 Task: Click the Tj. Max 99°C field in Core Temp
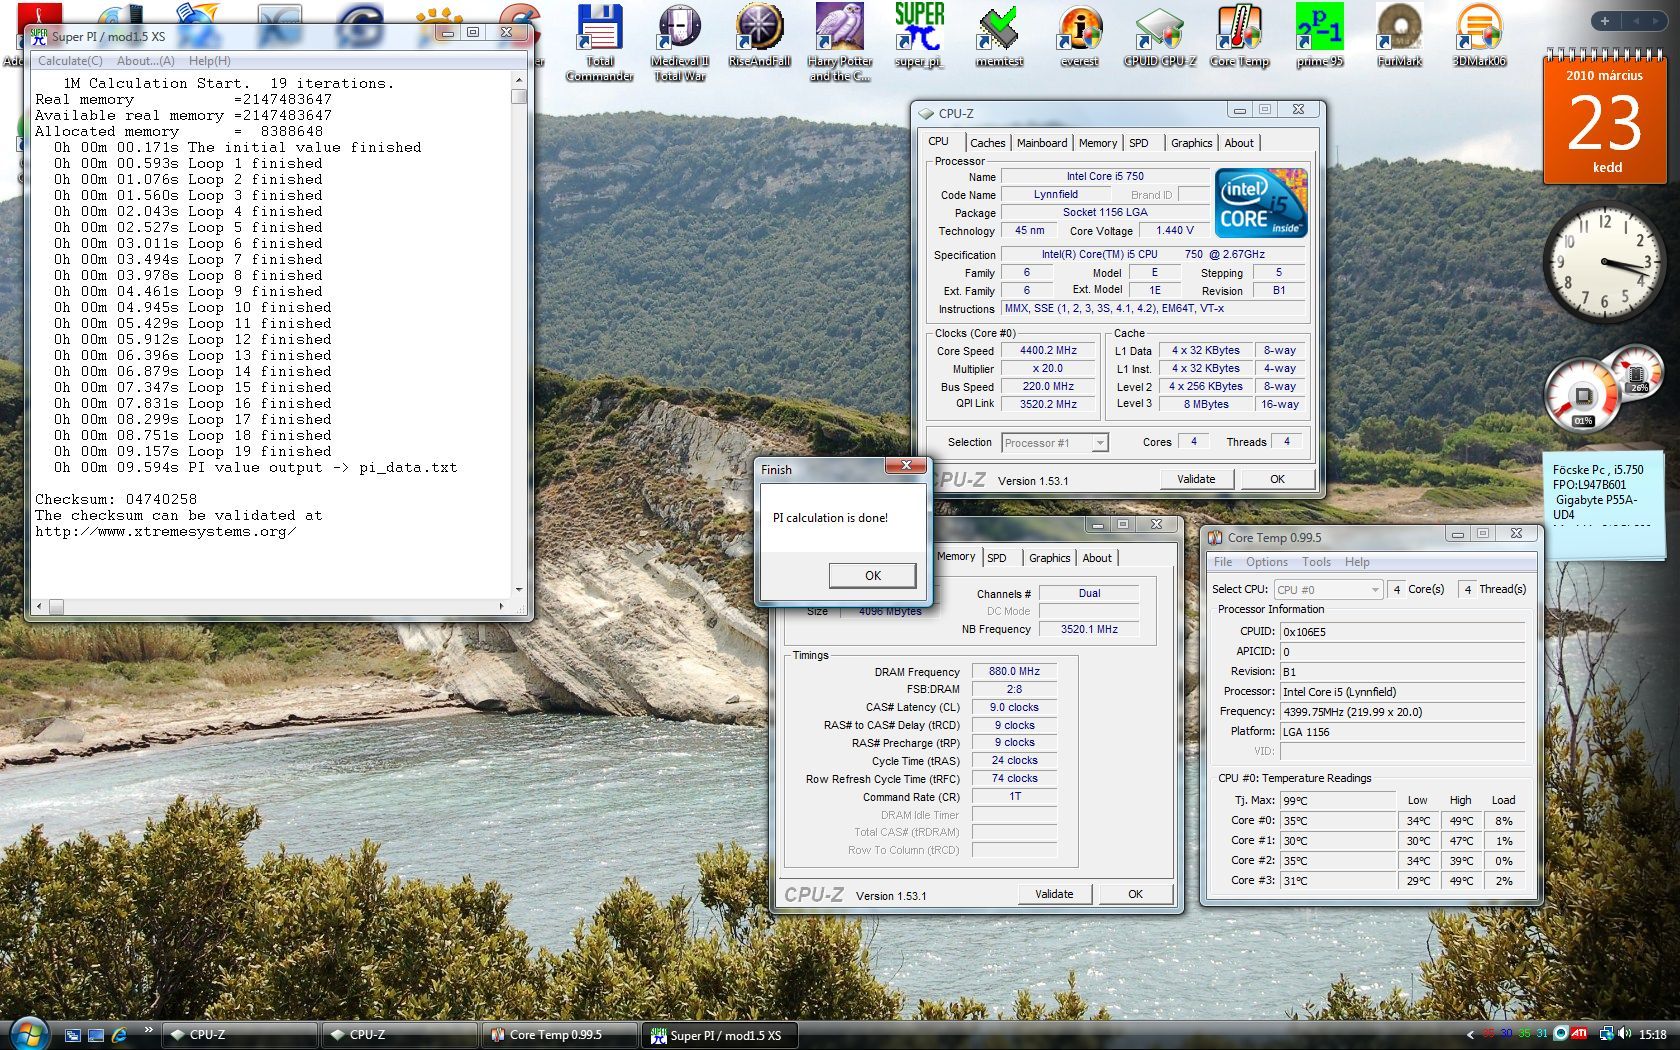point(1337,801)
